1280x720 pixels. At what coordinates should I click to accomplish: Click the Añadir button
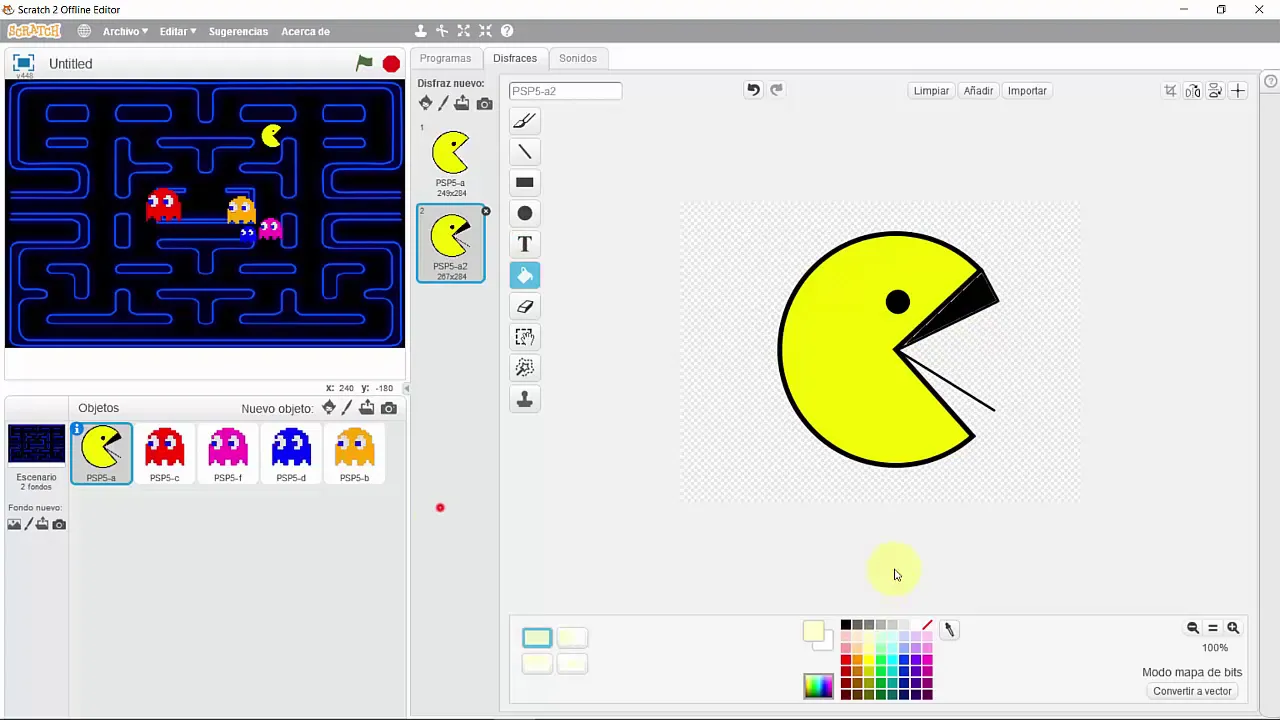click(978, 91)
